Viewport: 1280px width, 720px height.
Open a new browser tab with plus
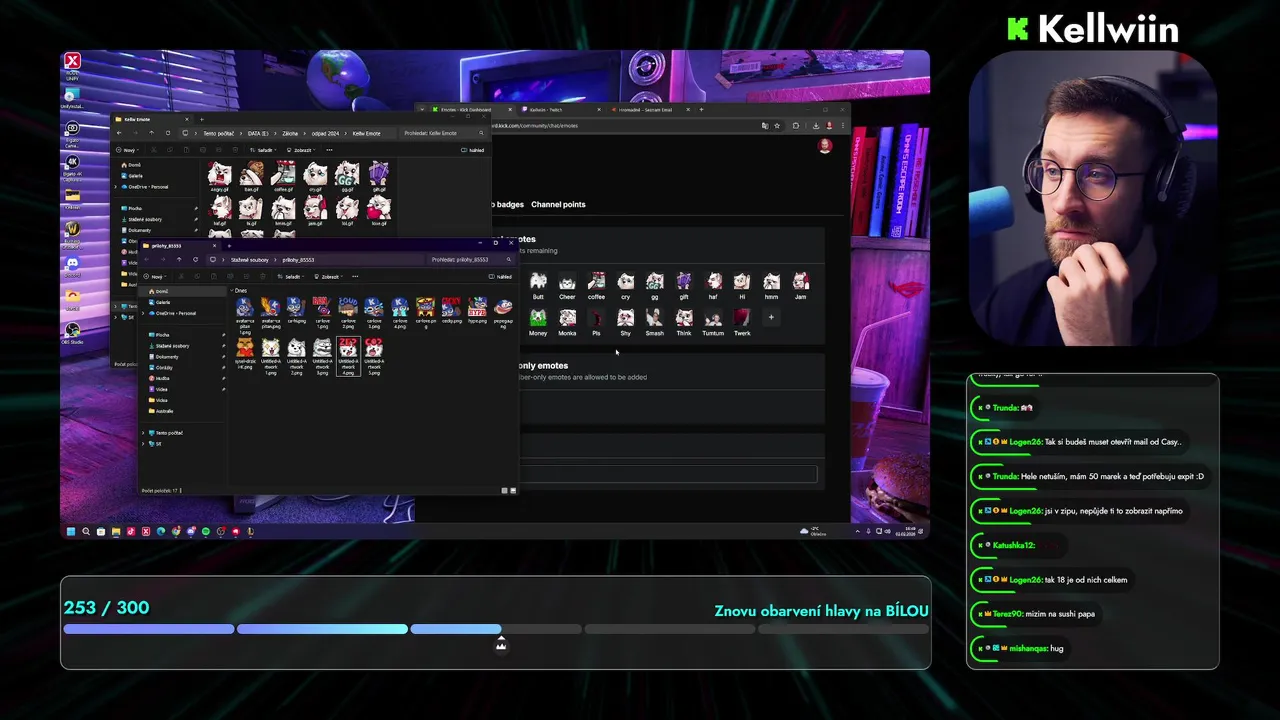tap(701, 109)
